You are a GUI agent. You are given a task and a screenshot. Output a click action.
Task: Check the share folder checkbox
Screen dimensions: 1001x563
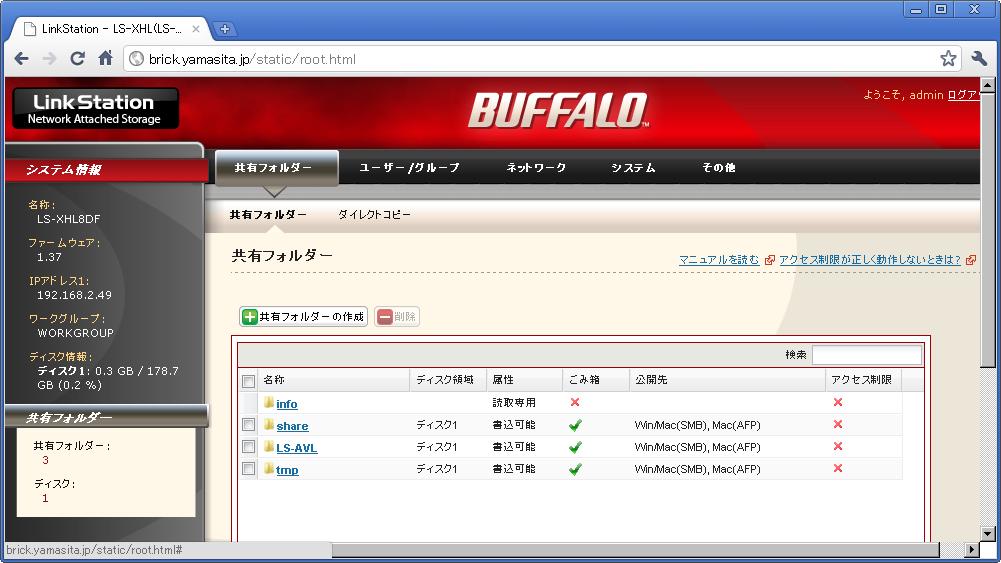click(248, 424)
